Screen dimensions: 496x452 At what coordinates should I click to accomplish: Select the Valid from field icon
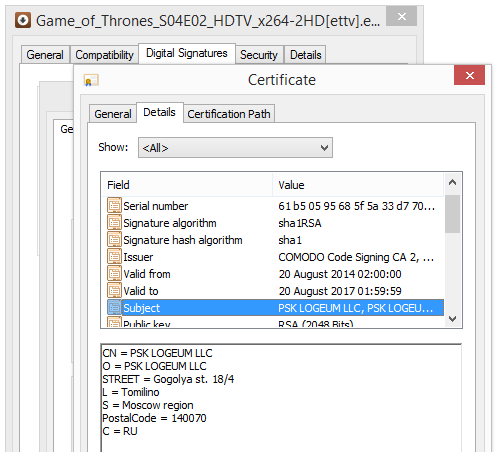114,273
